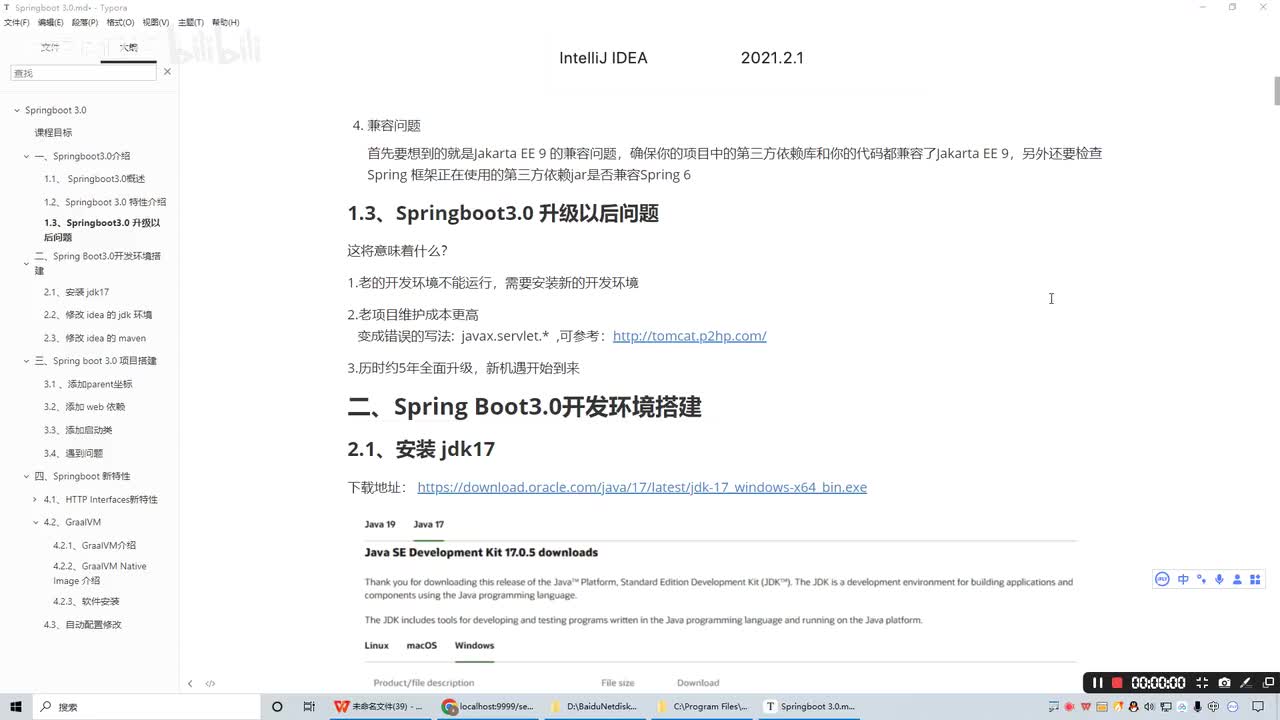The width and height of the screenshot is (1280, 720).
Task: Stop recording with the red square button
Action: pos(1117,683)
